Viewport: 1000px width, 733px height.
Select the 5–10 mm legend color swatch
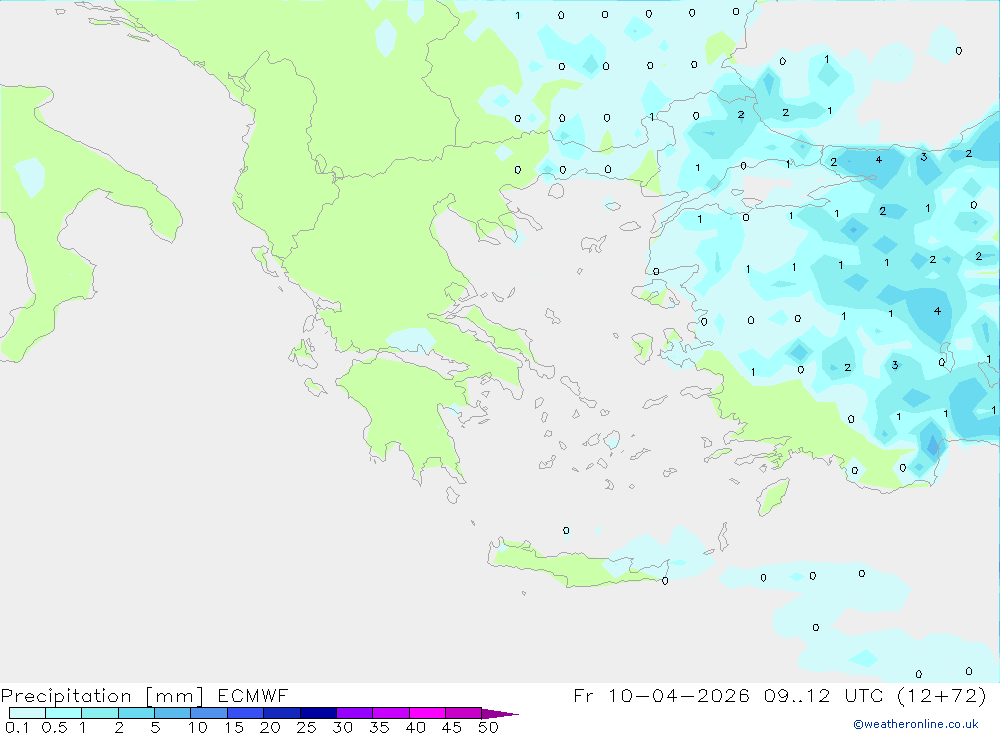[173, 713]
